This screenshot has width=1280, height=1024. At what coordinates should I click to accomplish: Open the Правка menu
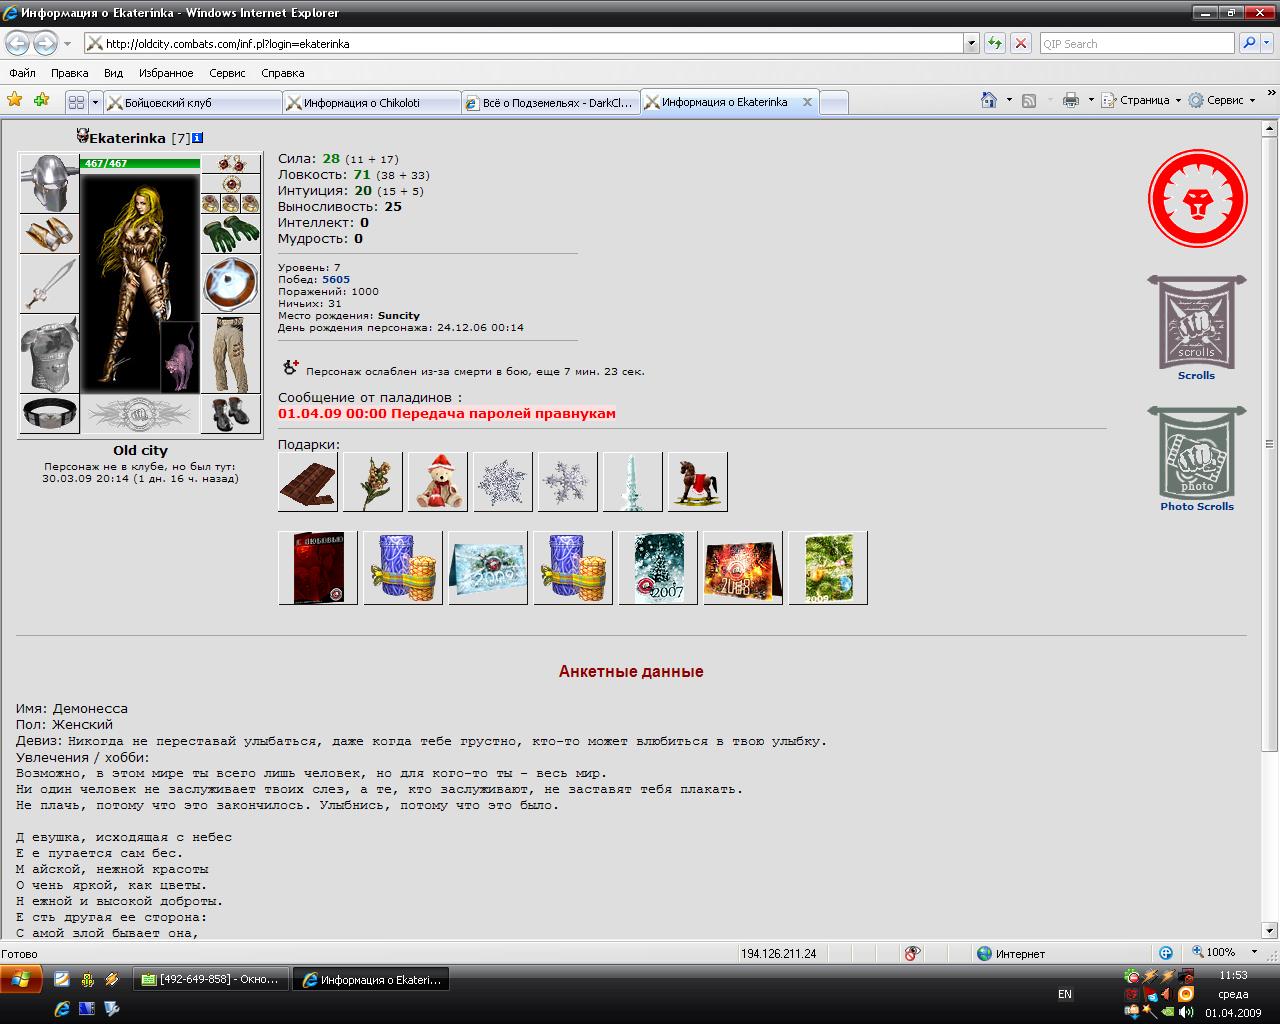coord(69,73)
